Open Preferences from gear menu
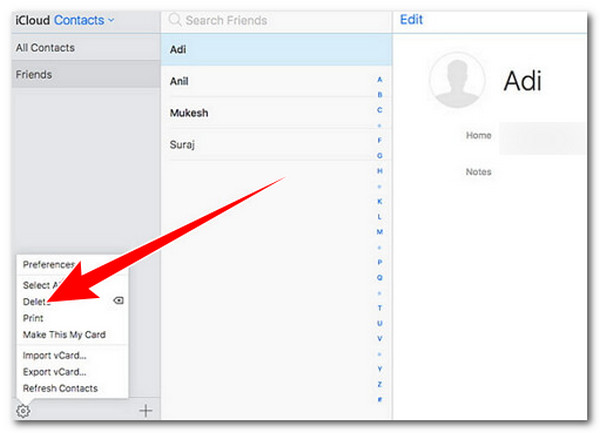Viewport: 600px width, 433px height. pyautogui.click(x=48, y=265)
